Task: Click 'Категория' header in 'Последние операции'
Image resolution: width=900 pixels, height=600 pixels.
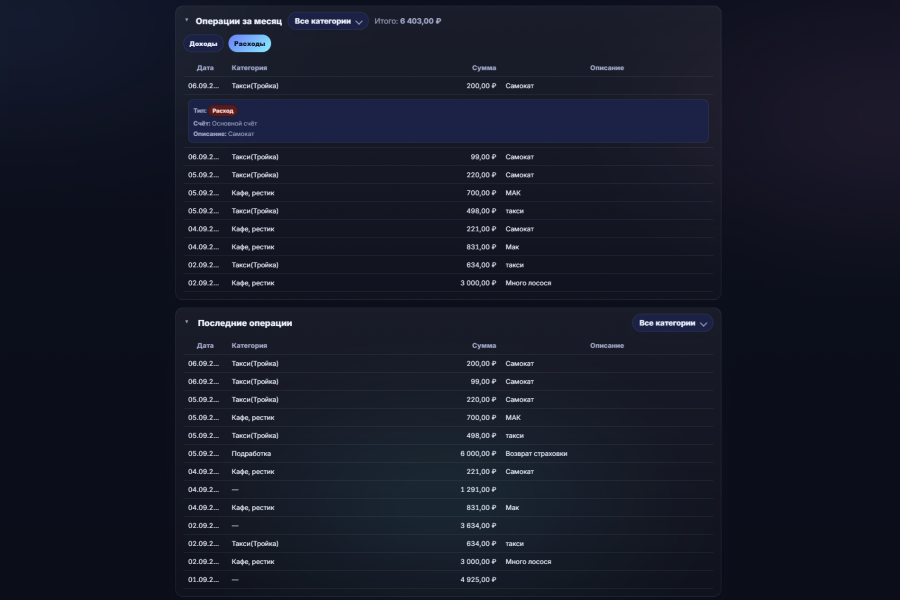Action: (249, 346)
